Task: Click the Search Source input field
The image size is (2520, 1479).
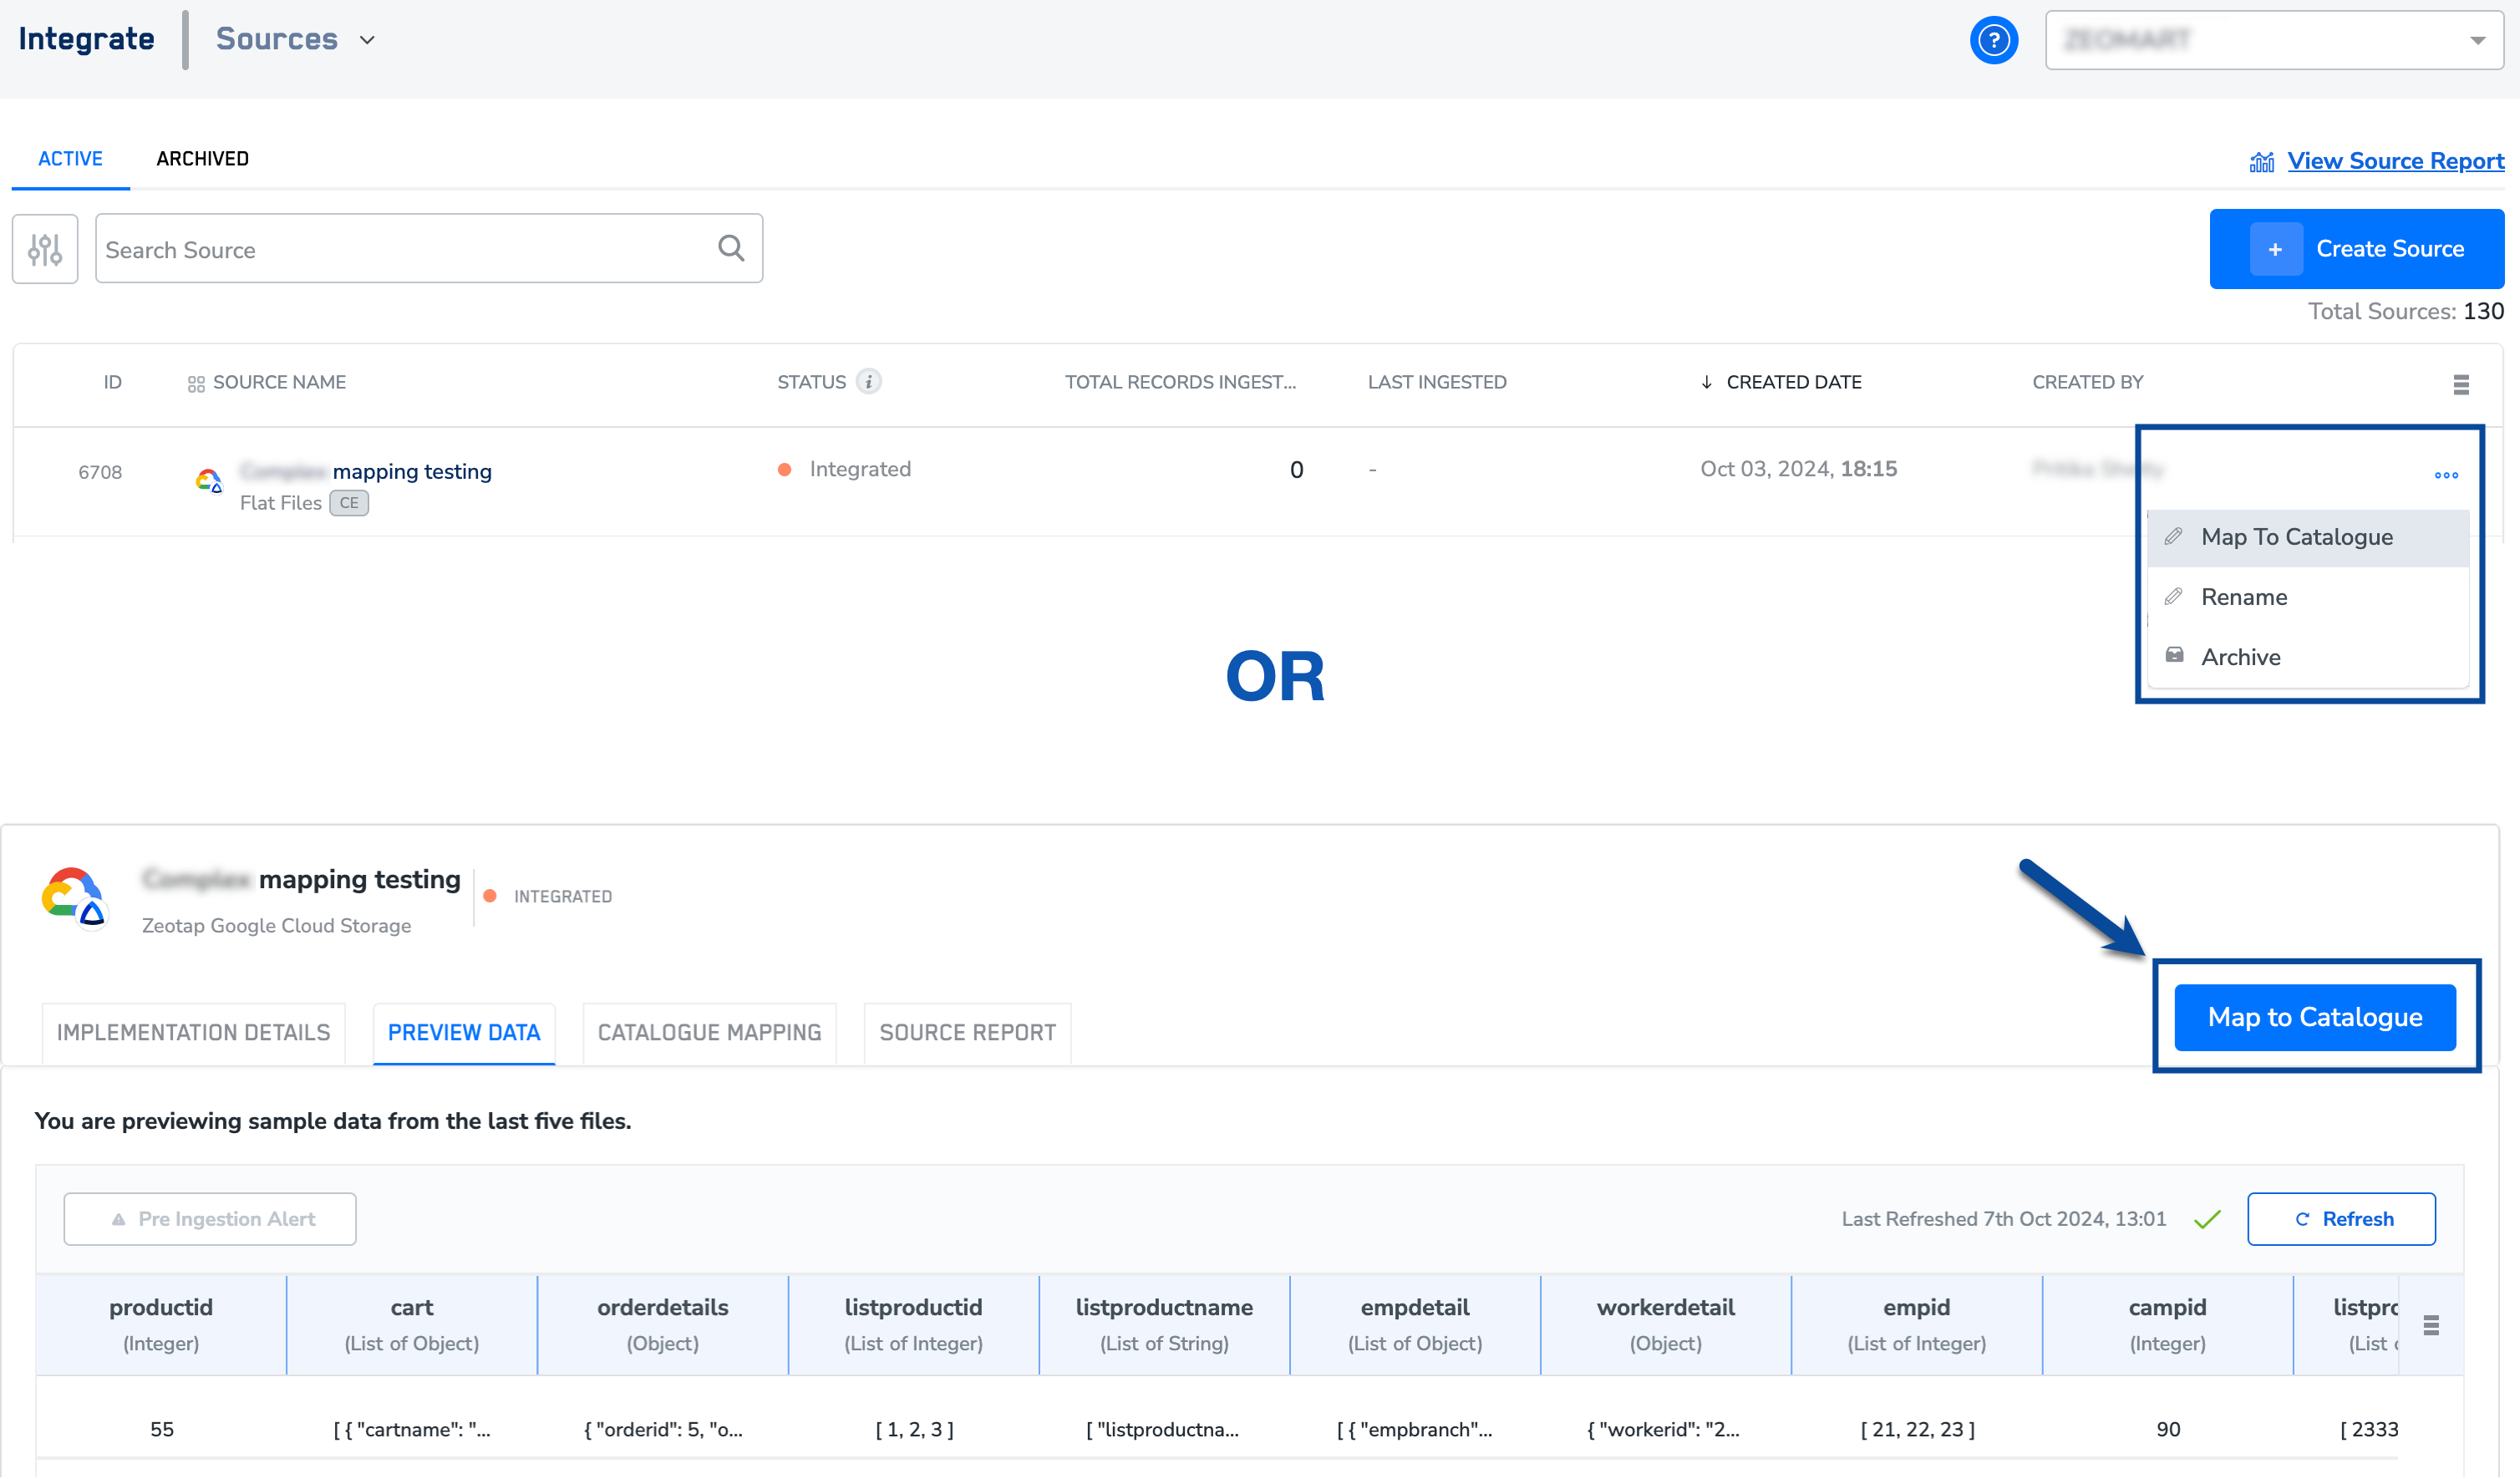Action: (400, 249)
